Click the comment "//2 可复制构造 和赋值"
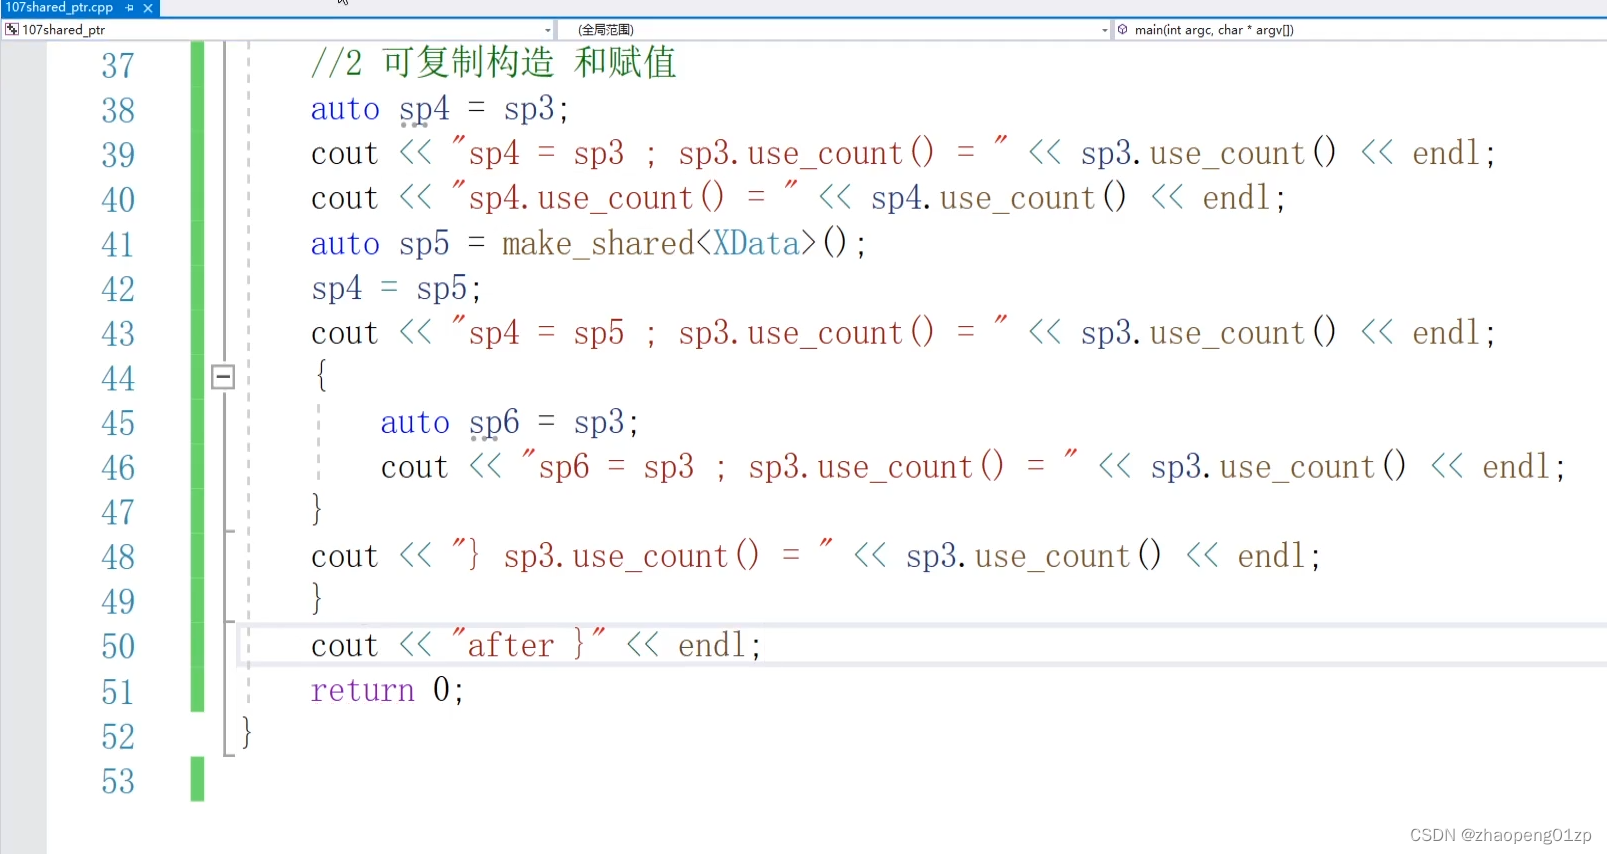This screenshot has width=1607, height=854. point(493,63)
